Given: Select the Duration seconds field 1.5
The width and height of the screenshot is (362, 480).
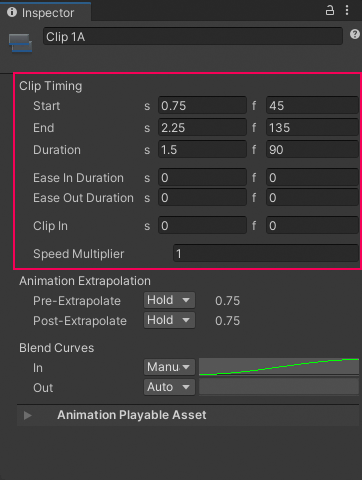Looking at the screenshot, I should 202,150.
